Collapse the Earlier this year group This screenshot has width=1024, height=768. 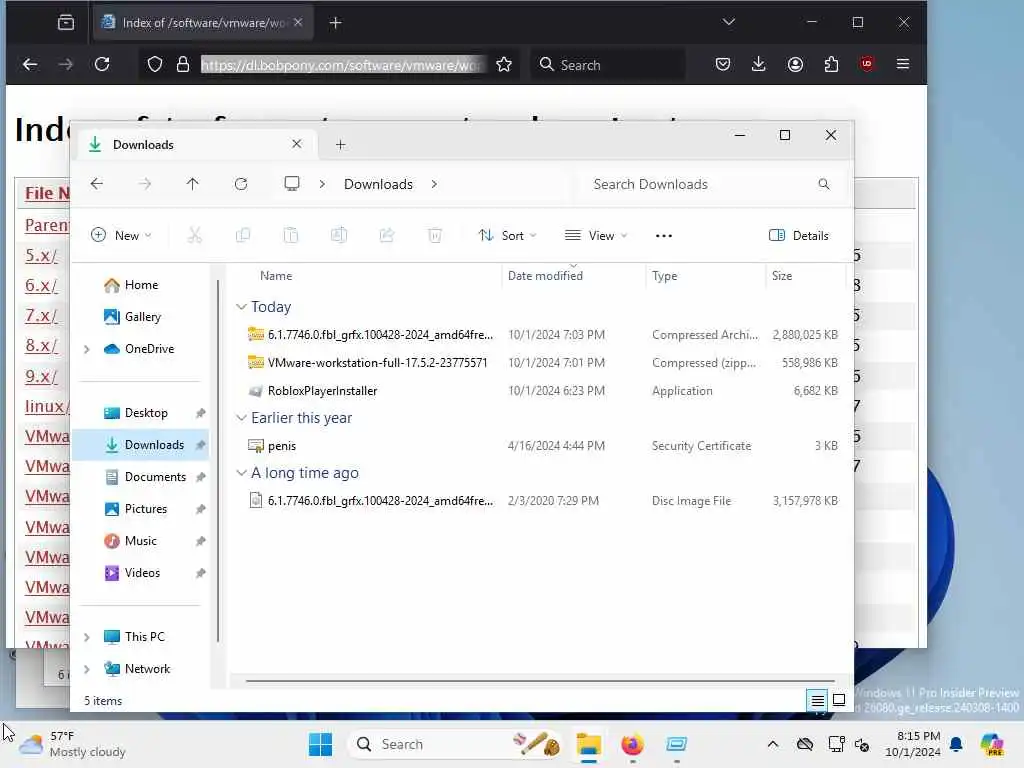(x=241, y=417)
